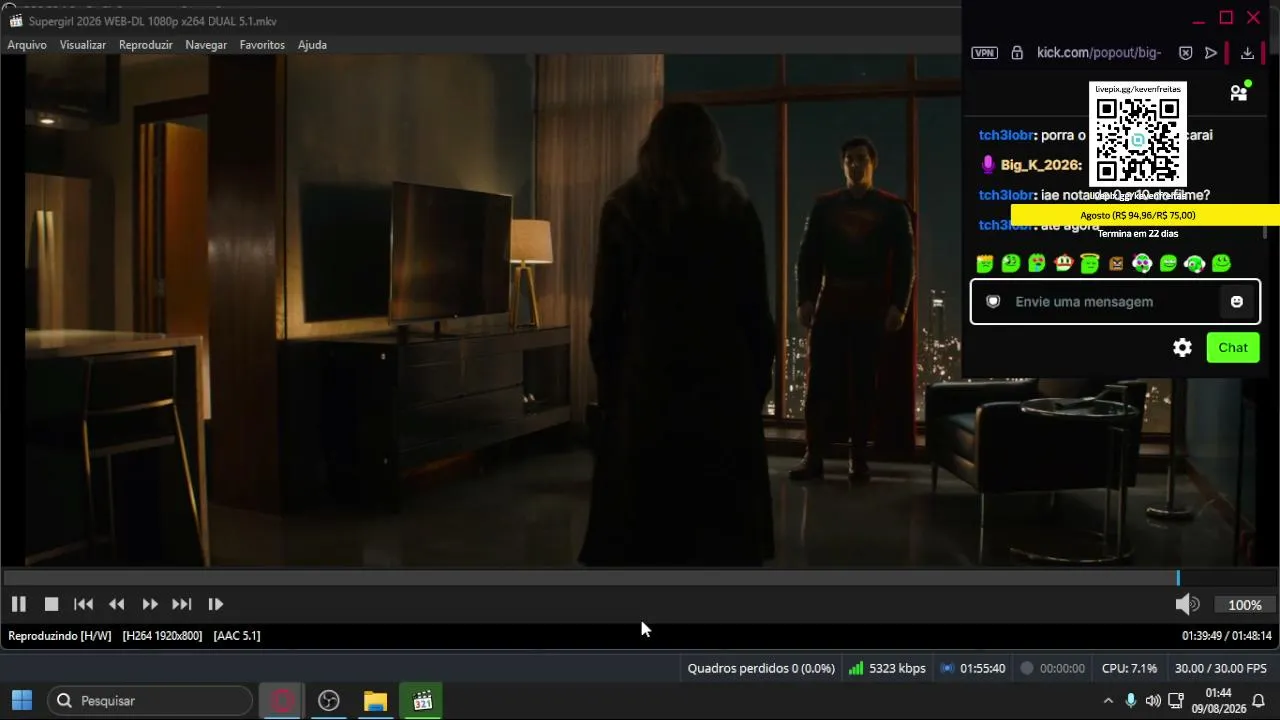Skip to the previous file
The image size is (1280, 720).
pyautogui.click(x=84, y=604)
